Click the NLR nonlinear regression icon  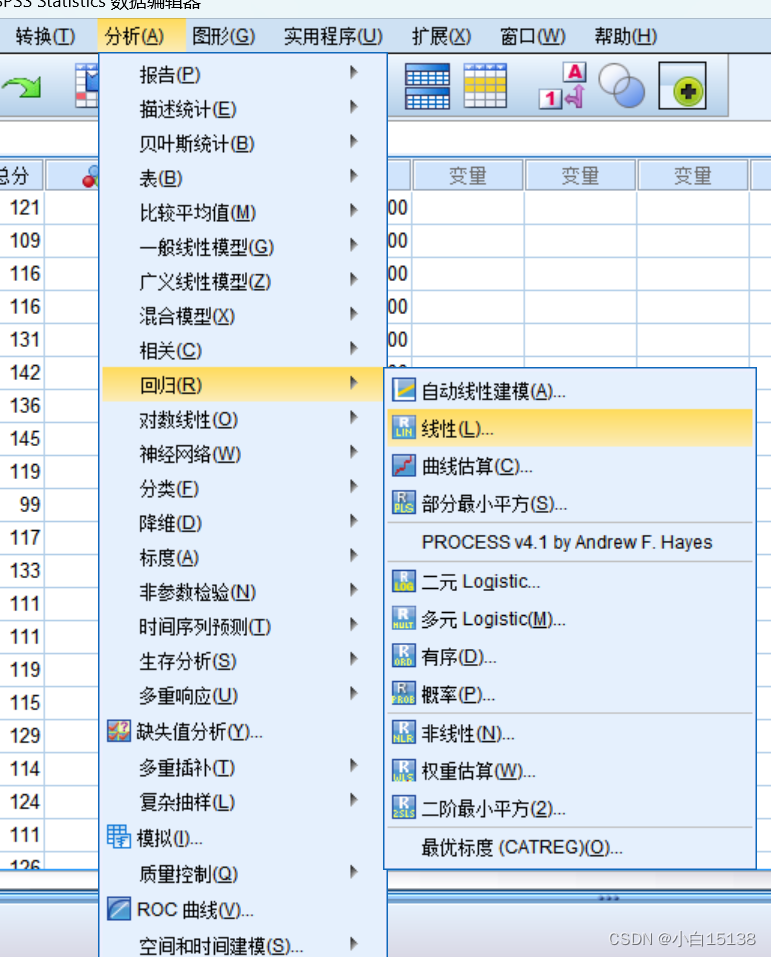404,733
